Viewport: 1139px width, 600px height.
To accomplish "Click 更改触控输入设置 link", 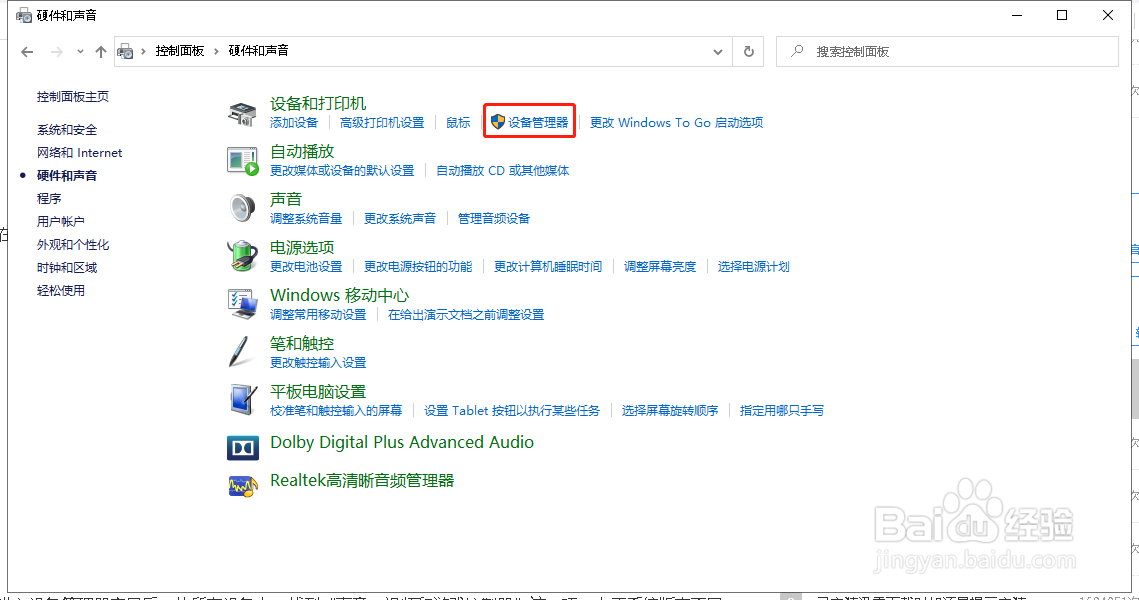I will 318,362.
